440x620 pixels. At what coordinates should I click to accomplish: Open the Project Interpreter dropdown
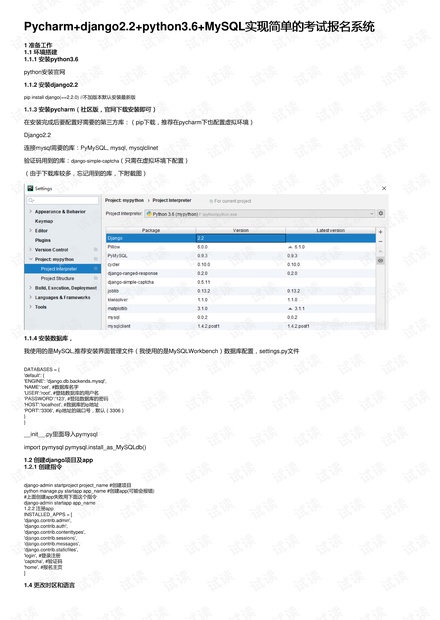coord(260,214)
